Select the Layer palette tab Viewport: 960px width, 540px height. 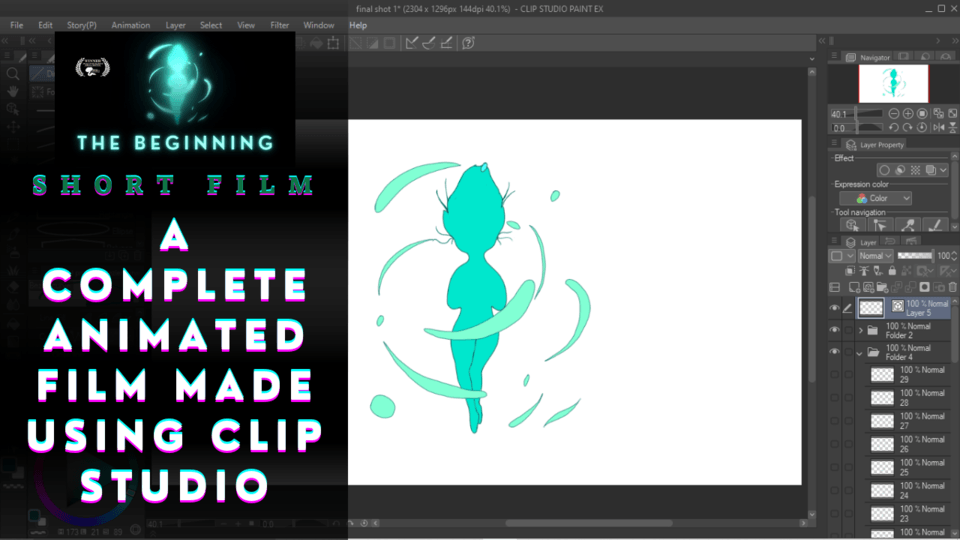(x=861, y=242)
